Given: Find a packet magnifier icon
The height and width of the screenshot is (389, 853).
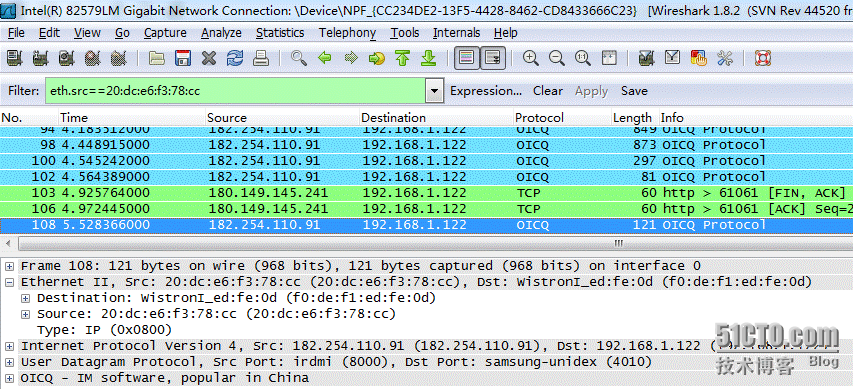Looking at the screenshot, I should coord(298,58).
